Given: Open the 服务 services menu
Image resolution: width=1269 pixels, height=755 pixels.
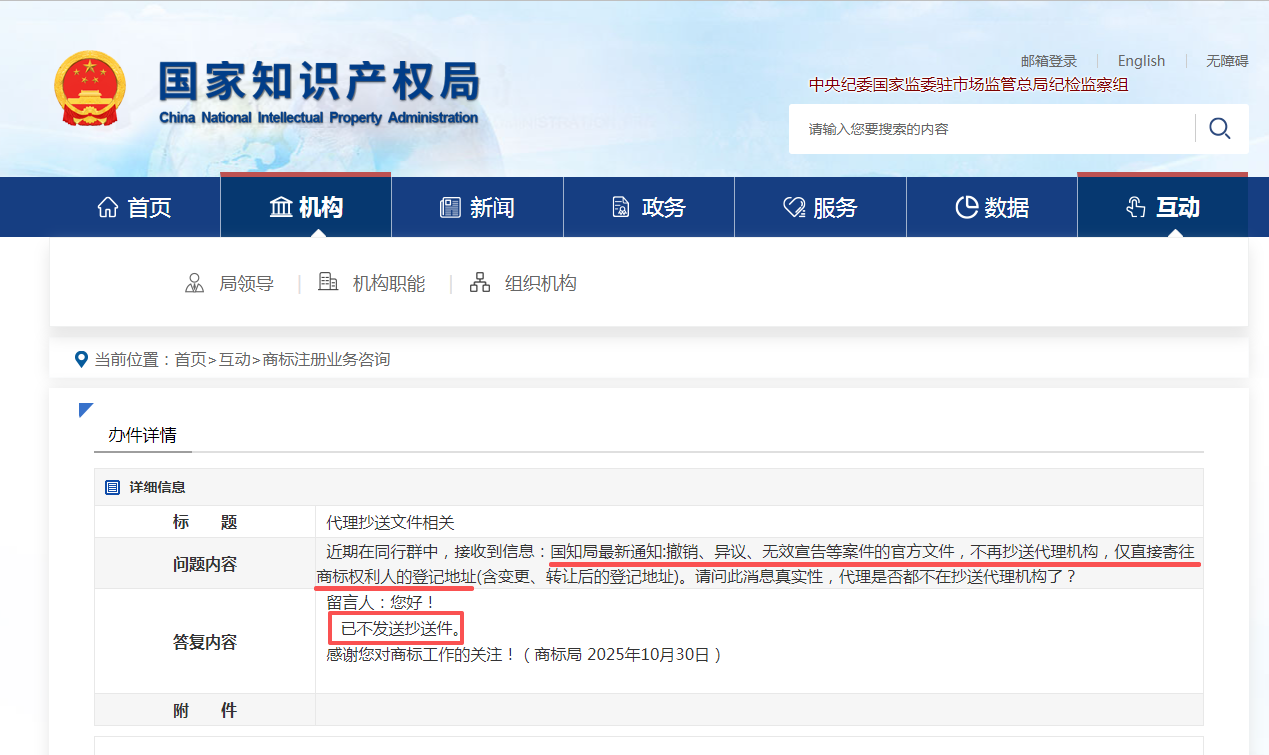Looking at the screenshot, I should (x=820, y=208).
